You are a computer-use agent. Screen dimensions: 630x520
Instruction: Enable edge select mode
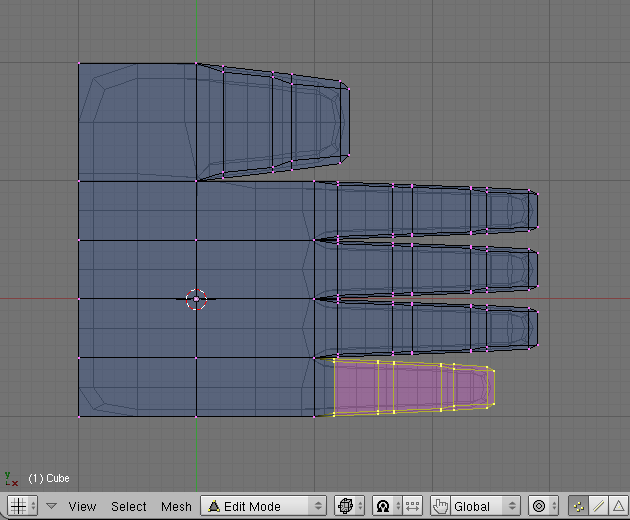click(x=598, y=506)
